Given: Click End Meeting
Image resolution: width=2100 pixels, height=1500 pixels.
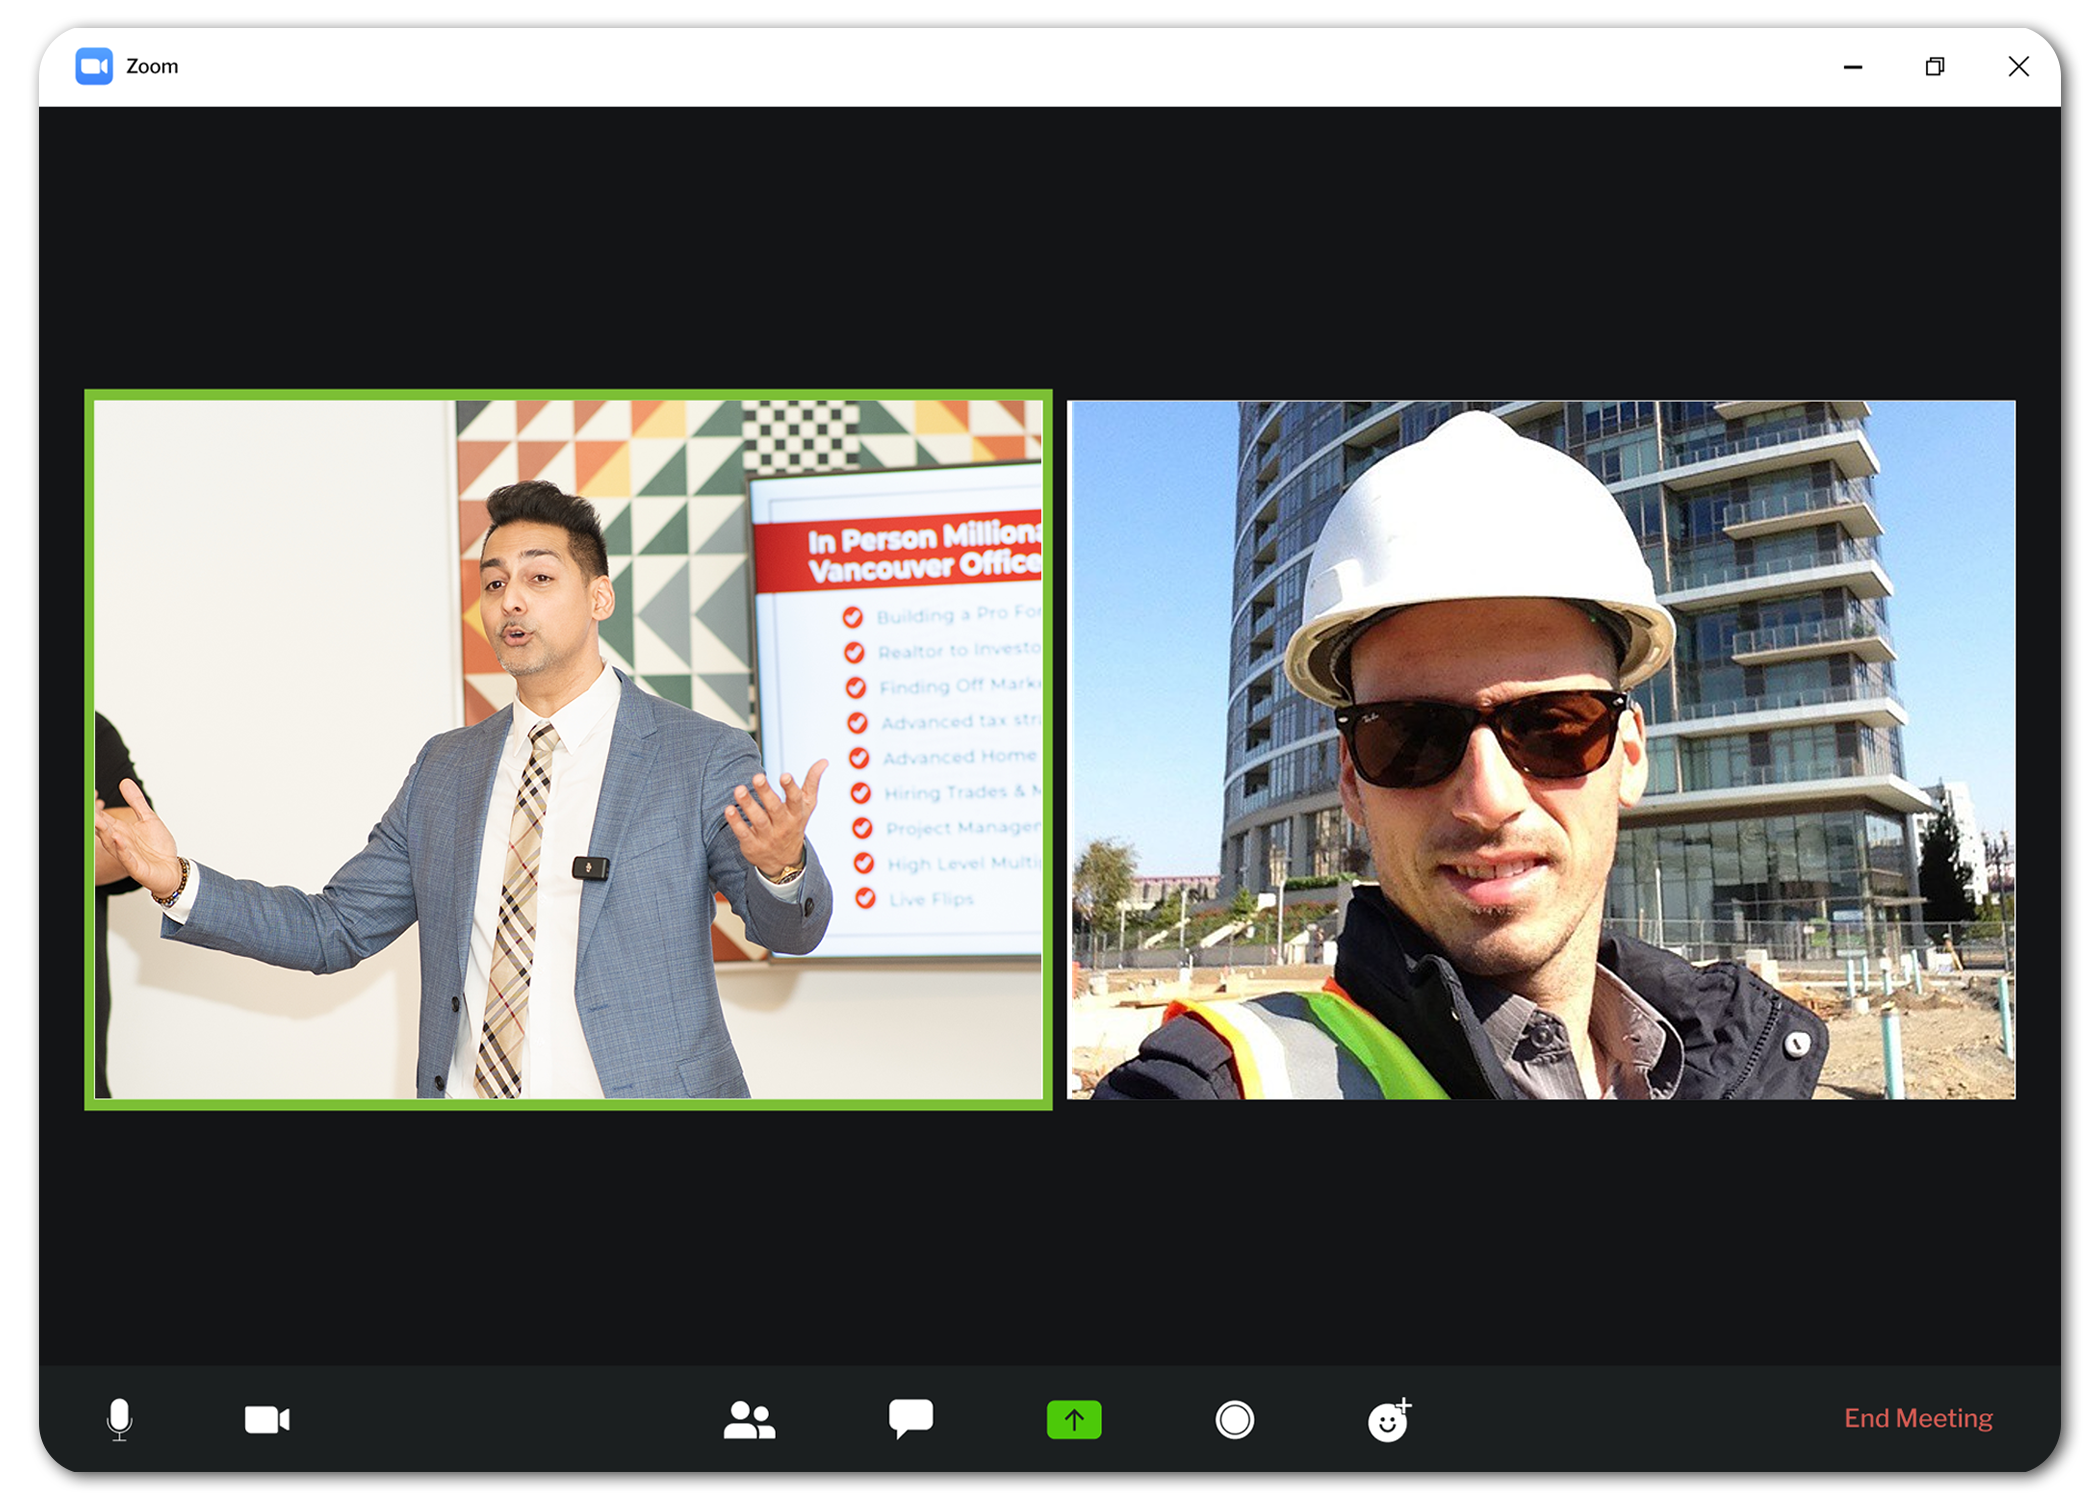Looking at the screenshot, I should [x=1918, y=1418].
